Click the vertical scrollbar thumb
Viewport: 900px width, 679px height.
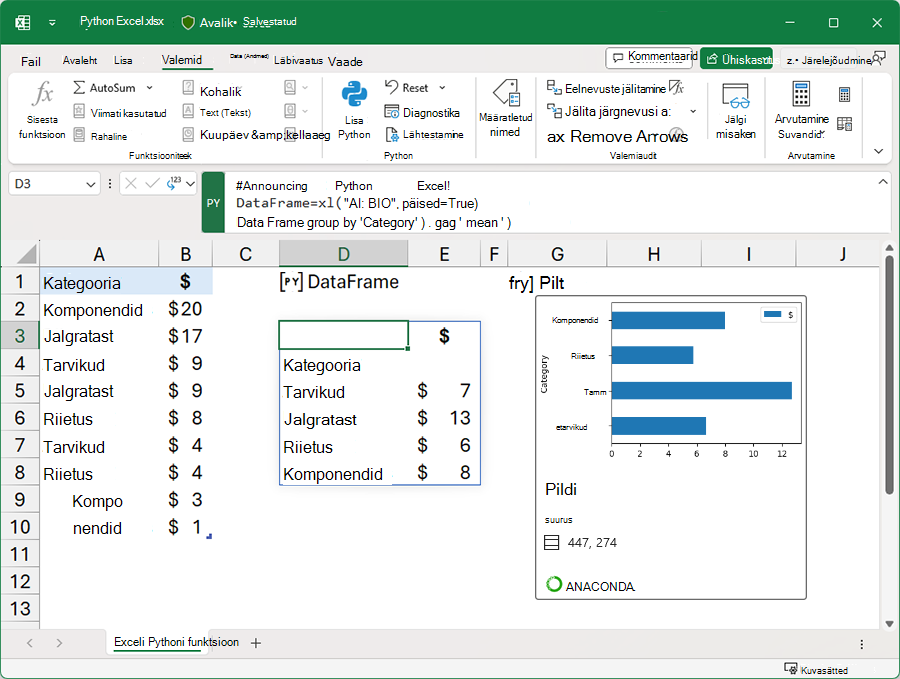click(889, 376)
